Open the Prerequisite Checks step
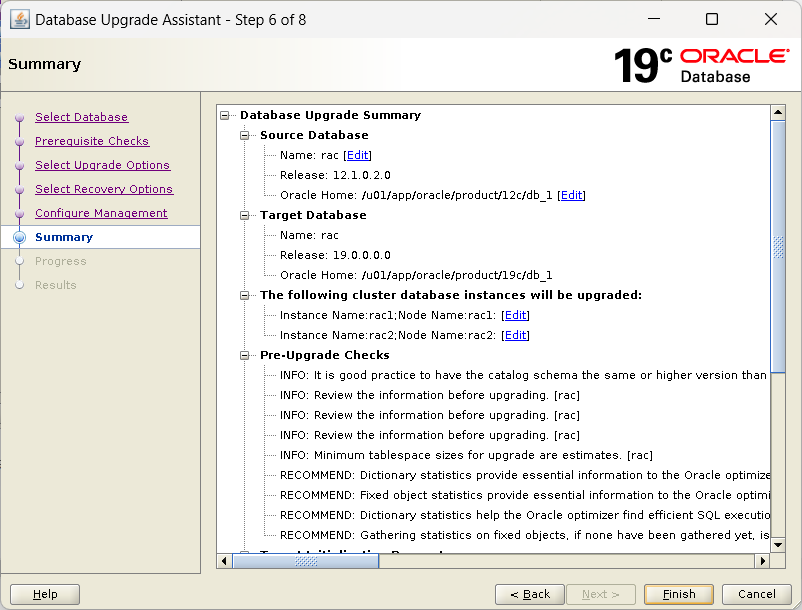Screen dimensions: 802x610 pos(92,141)
